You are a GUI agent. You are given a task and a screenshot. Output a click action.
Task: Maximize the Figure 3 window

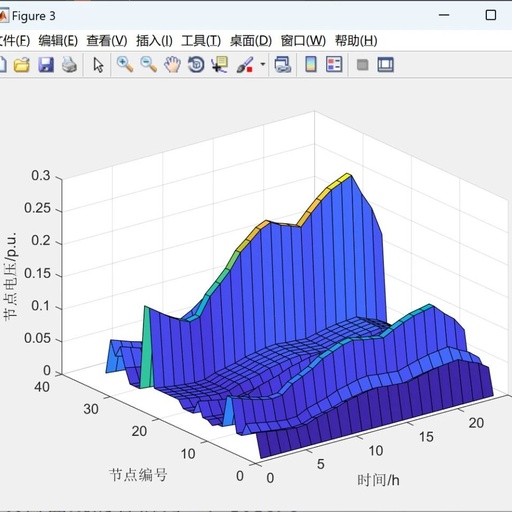tap(491, 15)
